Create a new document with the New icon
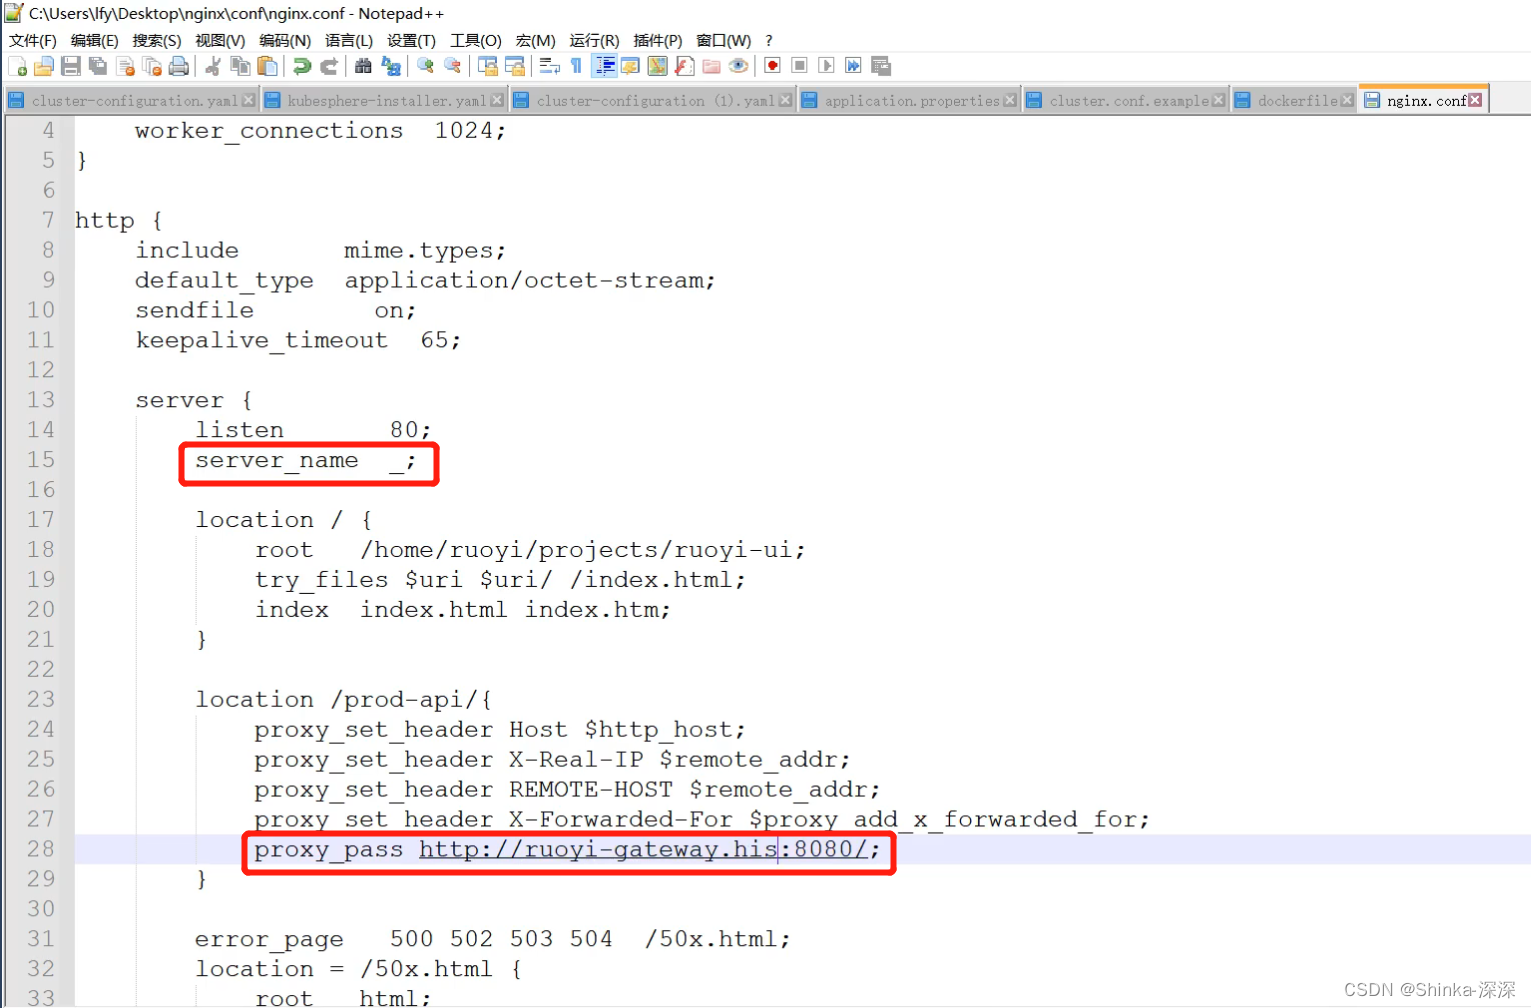Viewport: 1531px width, 1008px height. (17, 66)
